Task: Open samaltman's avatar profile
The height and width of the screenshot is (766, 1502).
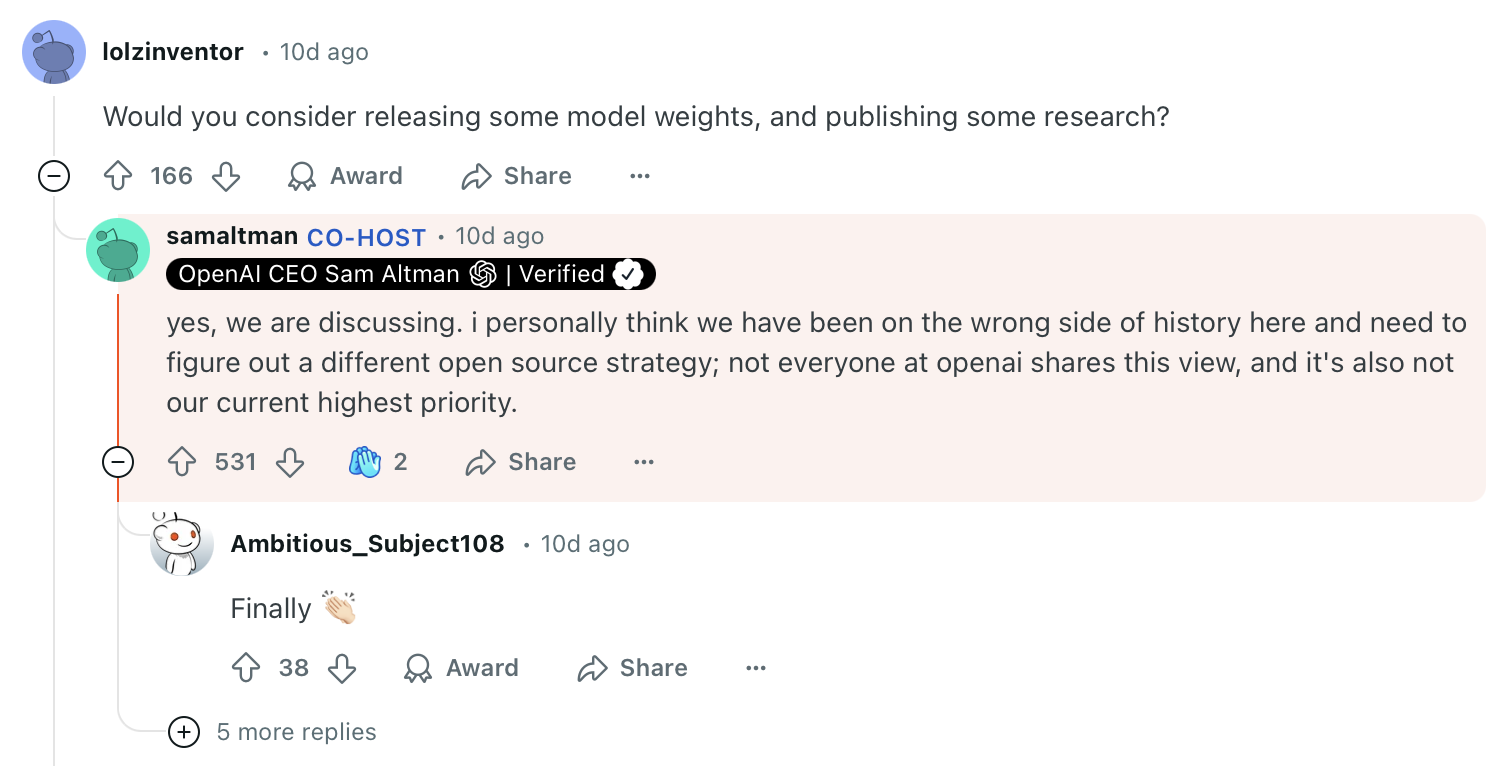Action: pyautogui.click(x=118, y=250)
